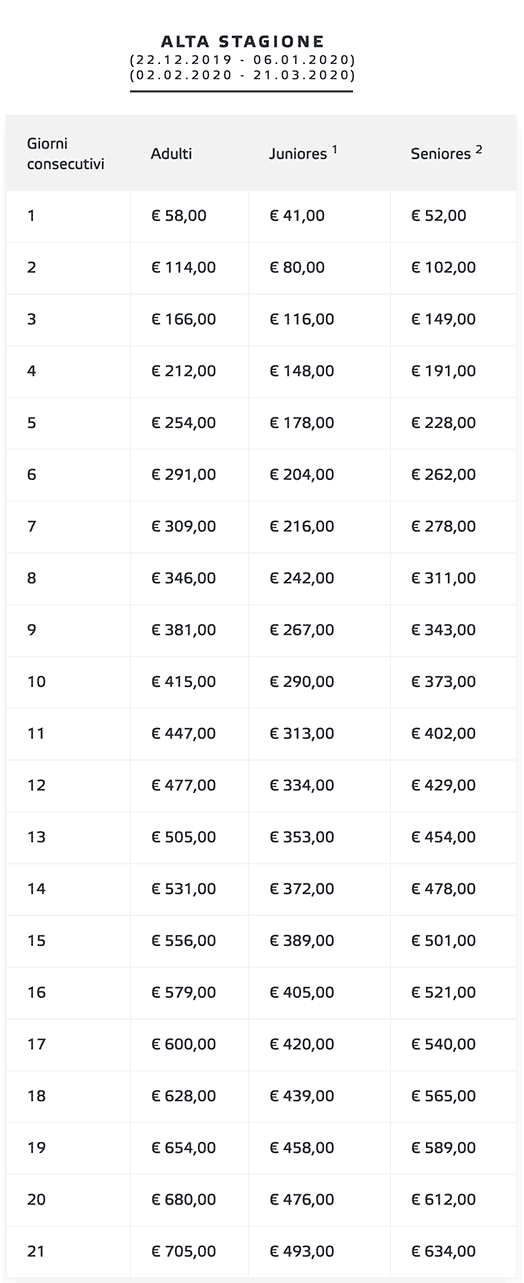Image resolution: width=524 pixels, height=1283 pixels.
Task: Click the senior 21-day price € 634,00
Action: pos(443,1251)
